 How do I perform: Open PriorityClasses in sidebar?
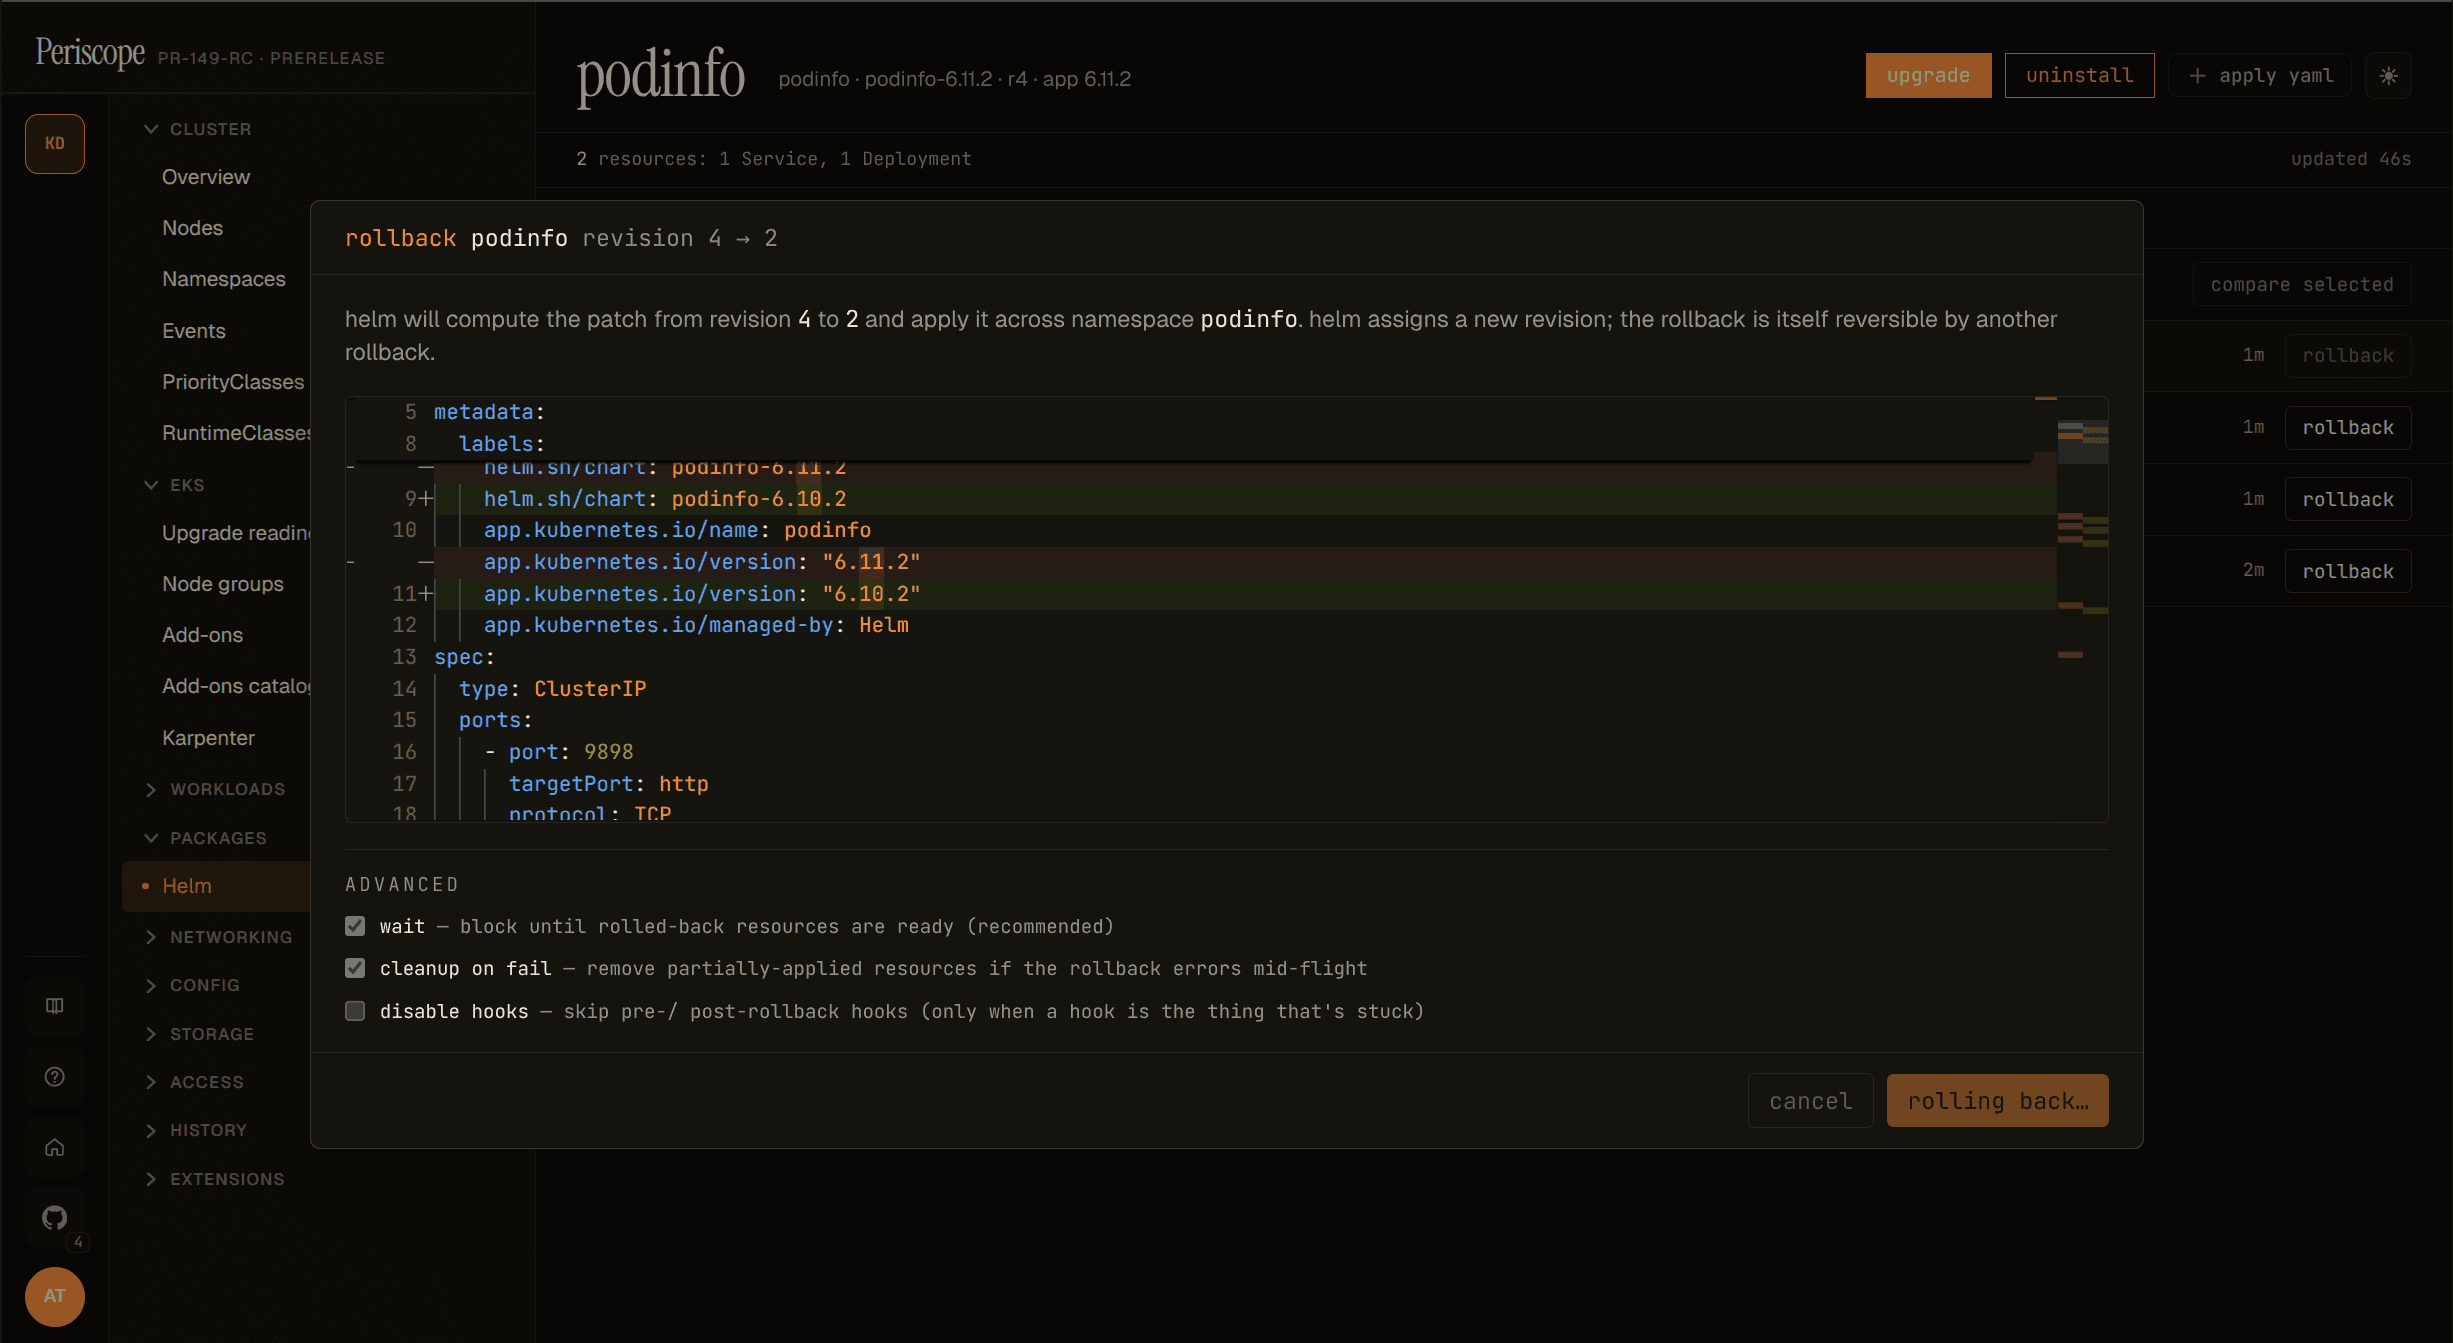tap(233, 382)
